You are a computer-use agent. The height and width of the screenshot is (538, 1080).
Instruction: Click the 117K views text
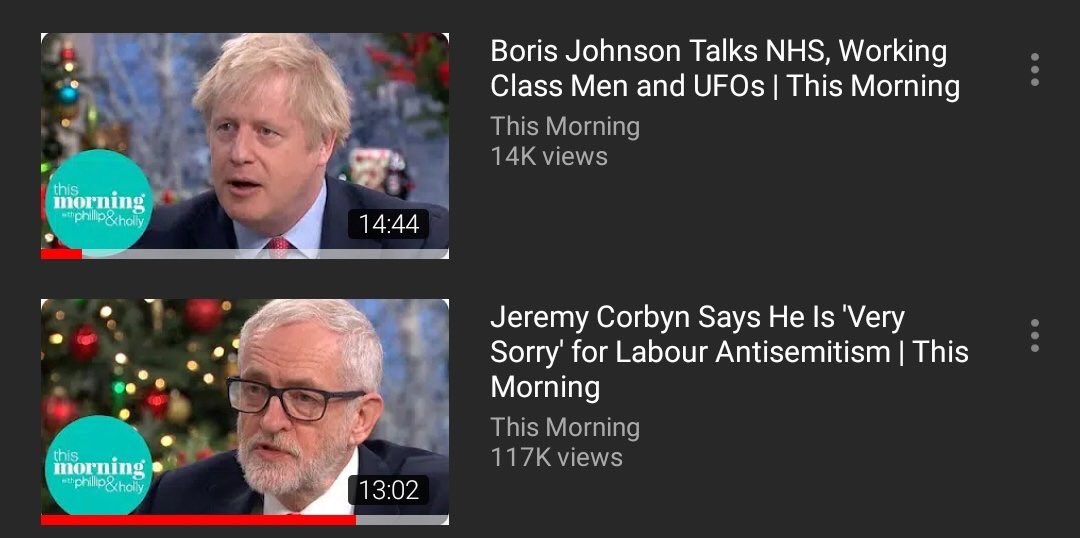pos(557,457)
